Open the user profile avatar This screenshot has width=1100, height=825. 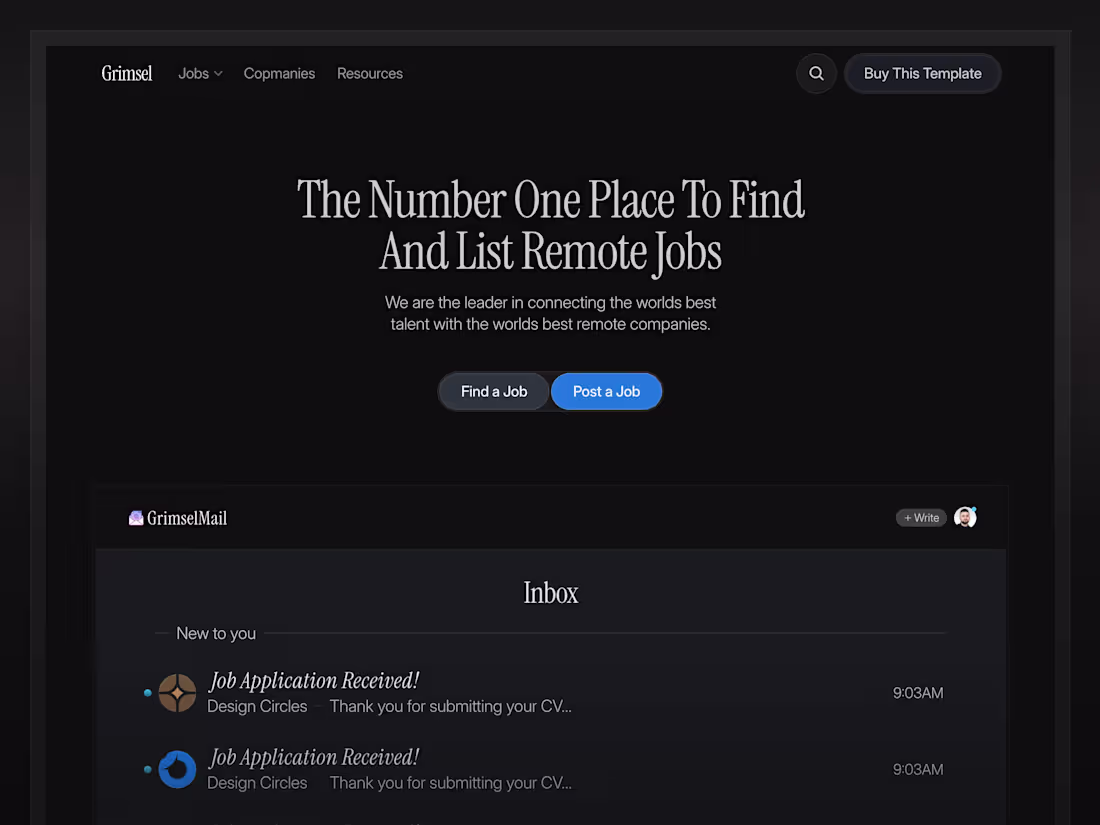[x=965, y=517]
